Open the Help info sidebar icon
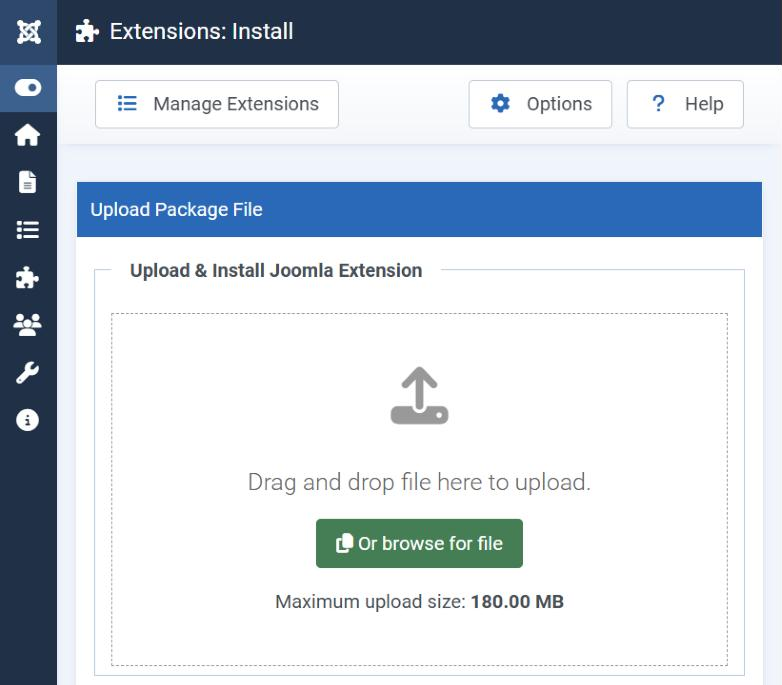This screenshot has height=685, width=782. pyautogui.click(x=27, y=420)
